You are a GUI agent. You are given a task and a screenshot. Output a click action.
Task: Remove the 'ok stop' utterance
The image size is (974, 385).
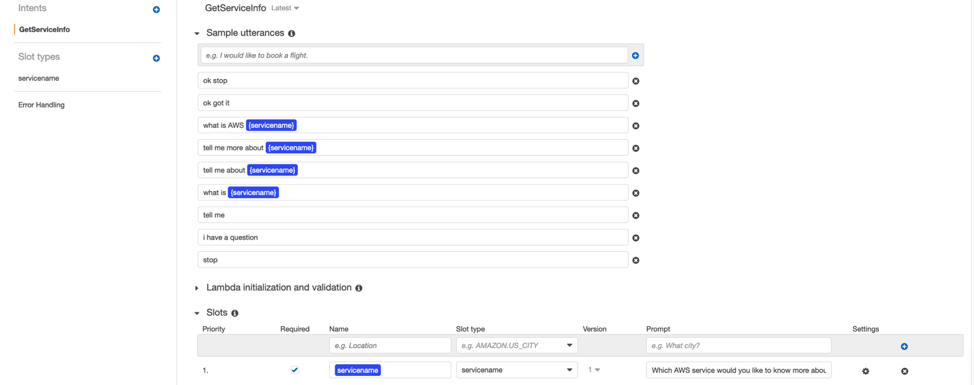click(635, 81)
